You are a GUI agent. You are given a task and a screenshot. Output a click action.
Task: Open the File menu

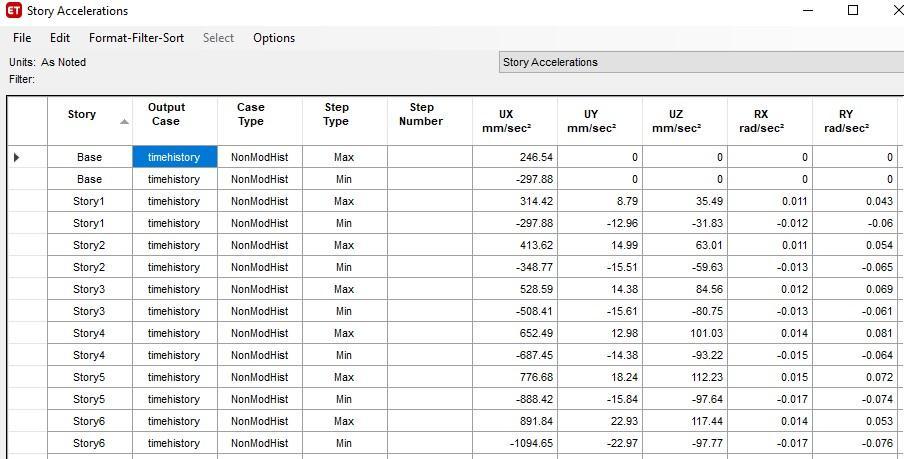pos(22,38)
